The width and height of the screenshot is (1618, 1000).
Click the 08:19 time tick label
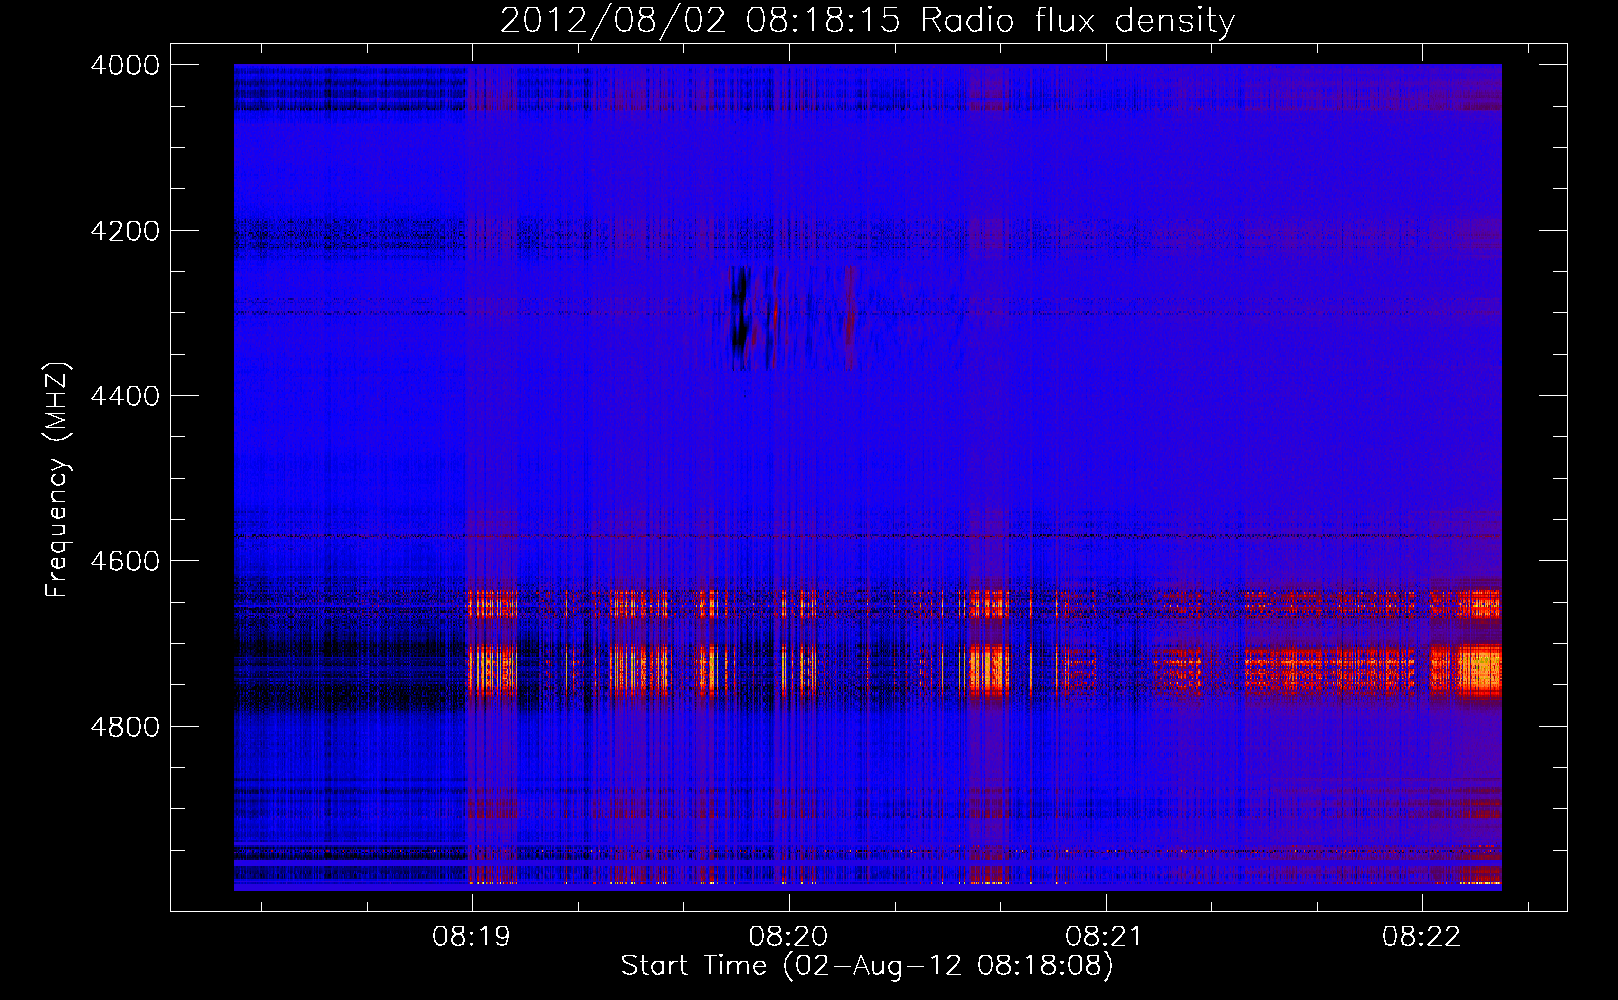[471, 937]
